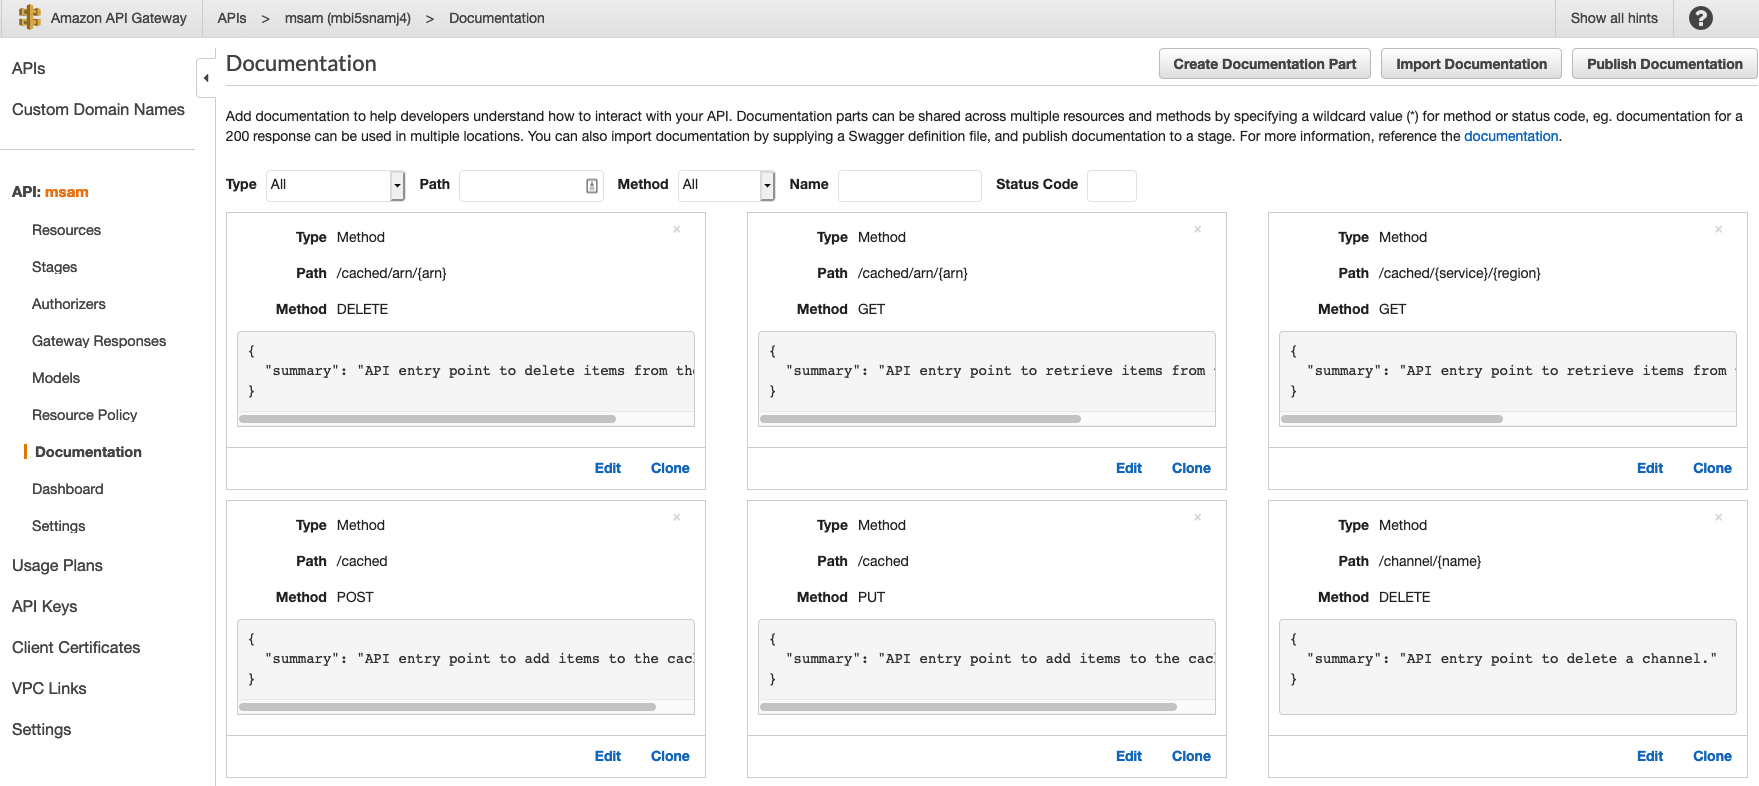The height and width of the screenshot is (786, 1759).
Task: Click scrollbar in /cached POST code box
Action: tap(447, 707)
